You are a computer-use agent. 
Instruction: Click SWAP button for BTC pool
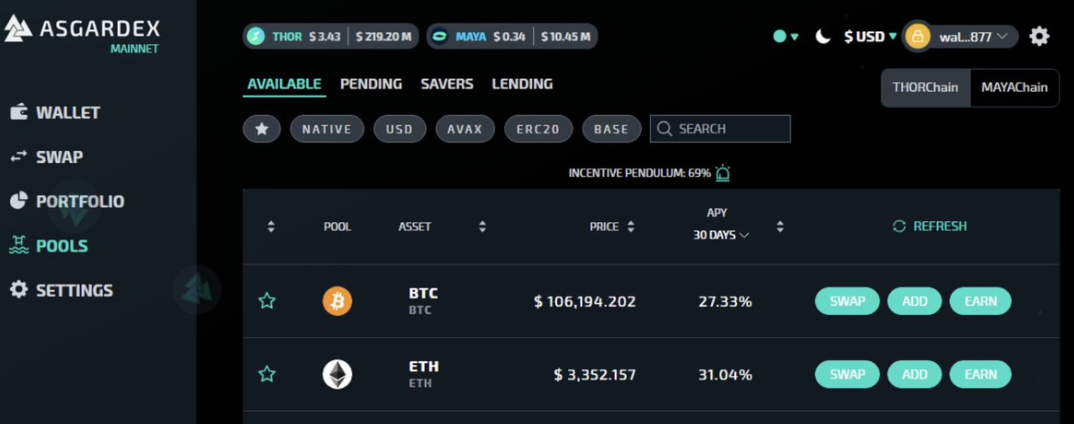pos(847,301)
